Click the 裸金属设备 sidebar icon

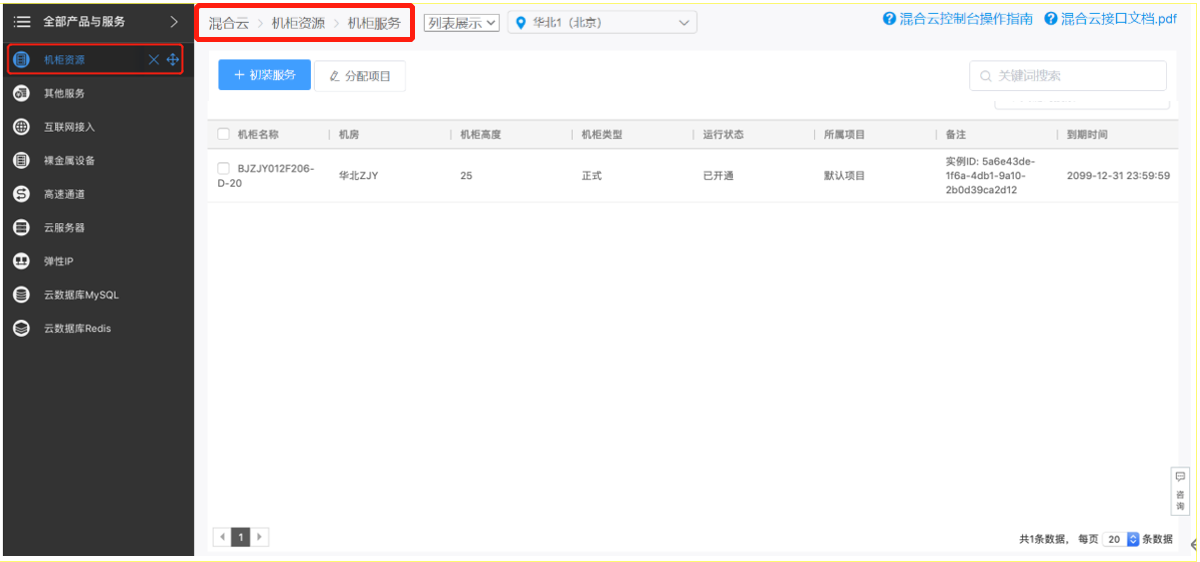[x=21, y=160]
